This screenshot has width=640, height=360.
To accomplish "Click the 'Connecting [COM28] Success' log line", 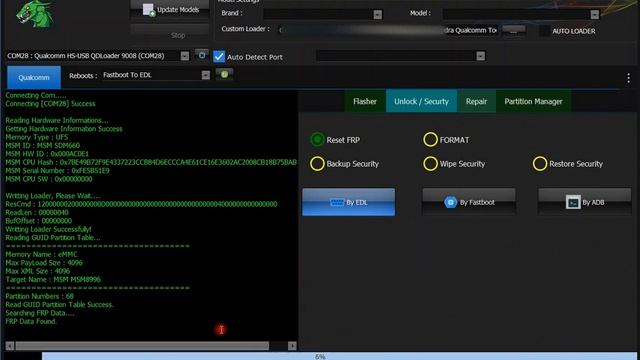I will click(x=50, y=104).
